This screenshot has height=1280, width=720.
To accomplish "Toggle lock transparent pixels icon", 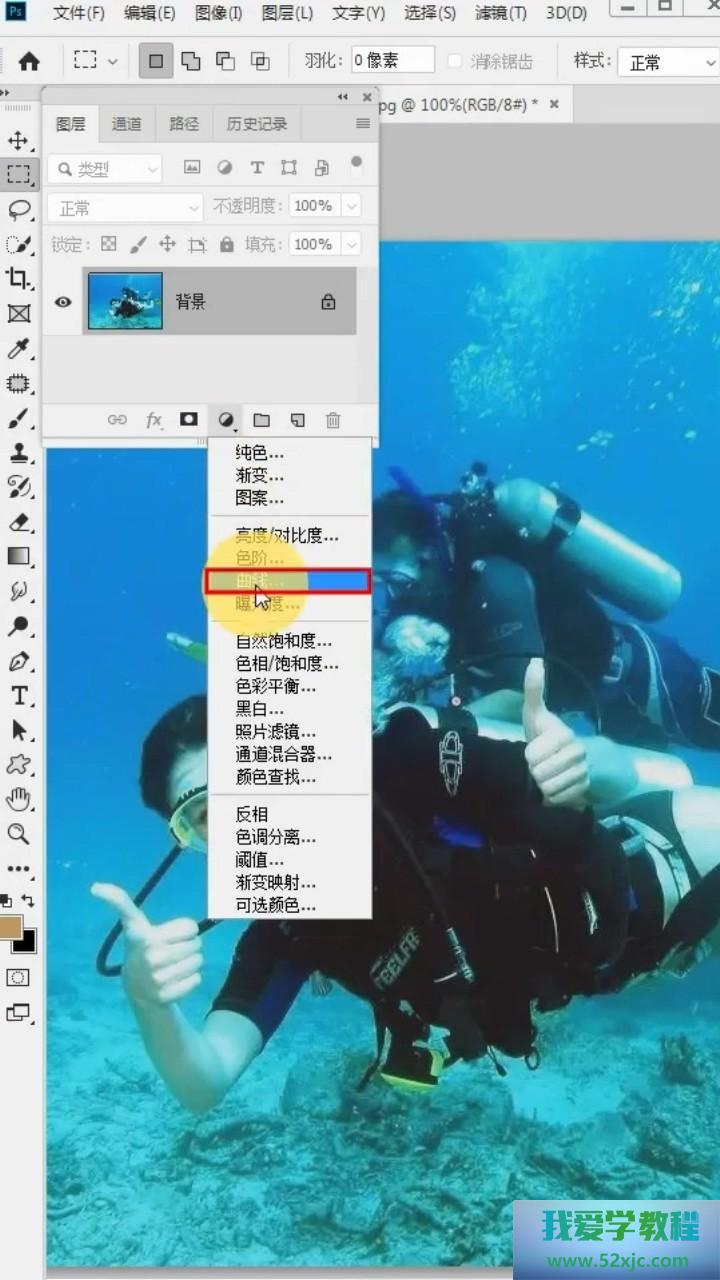I will 109,244.
